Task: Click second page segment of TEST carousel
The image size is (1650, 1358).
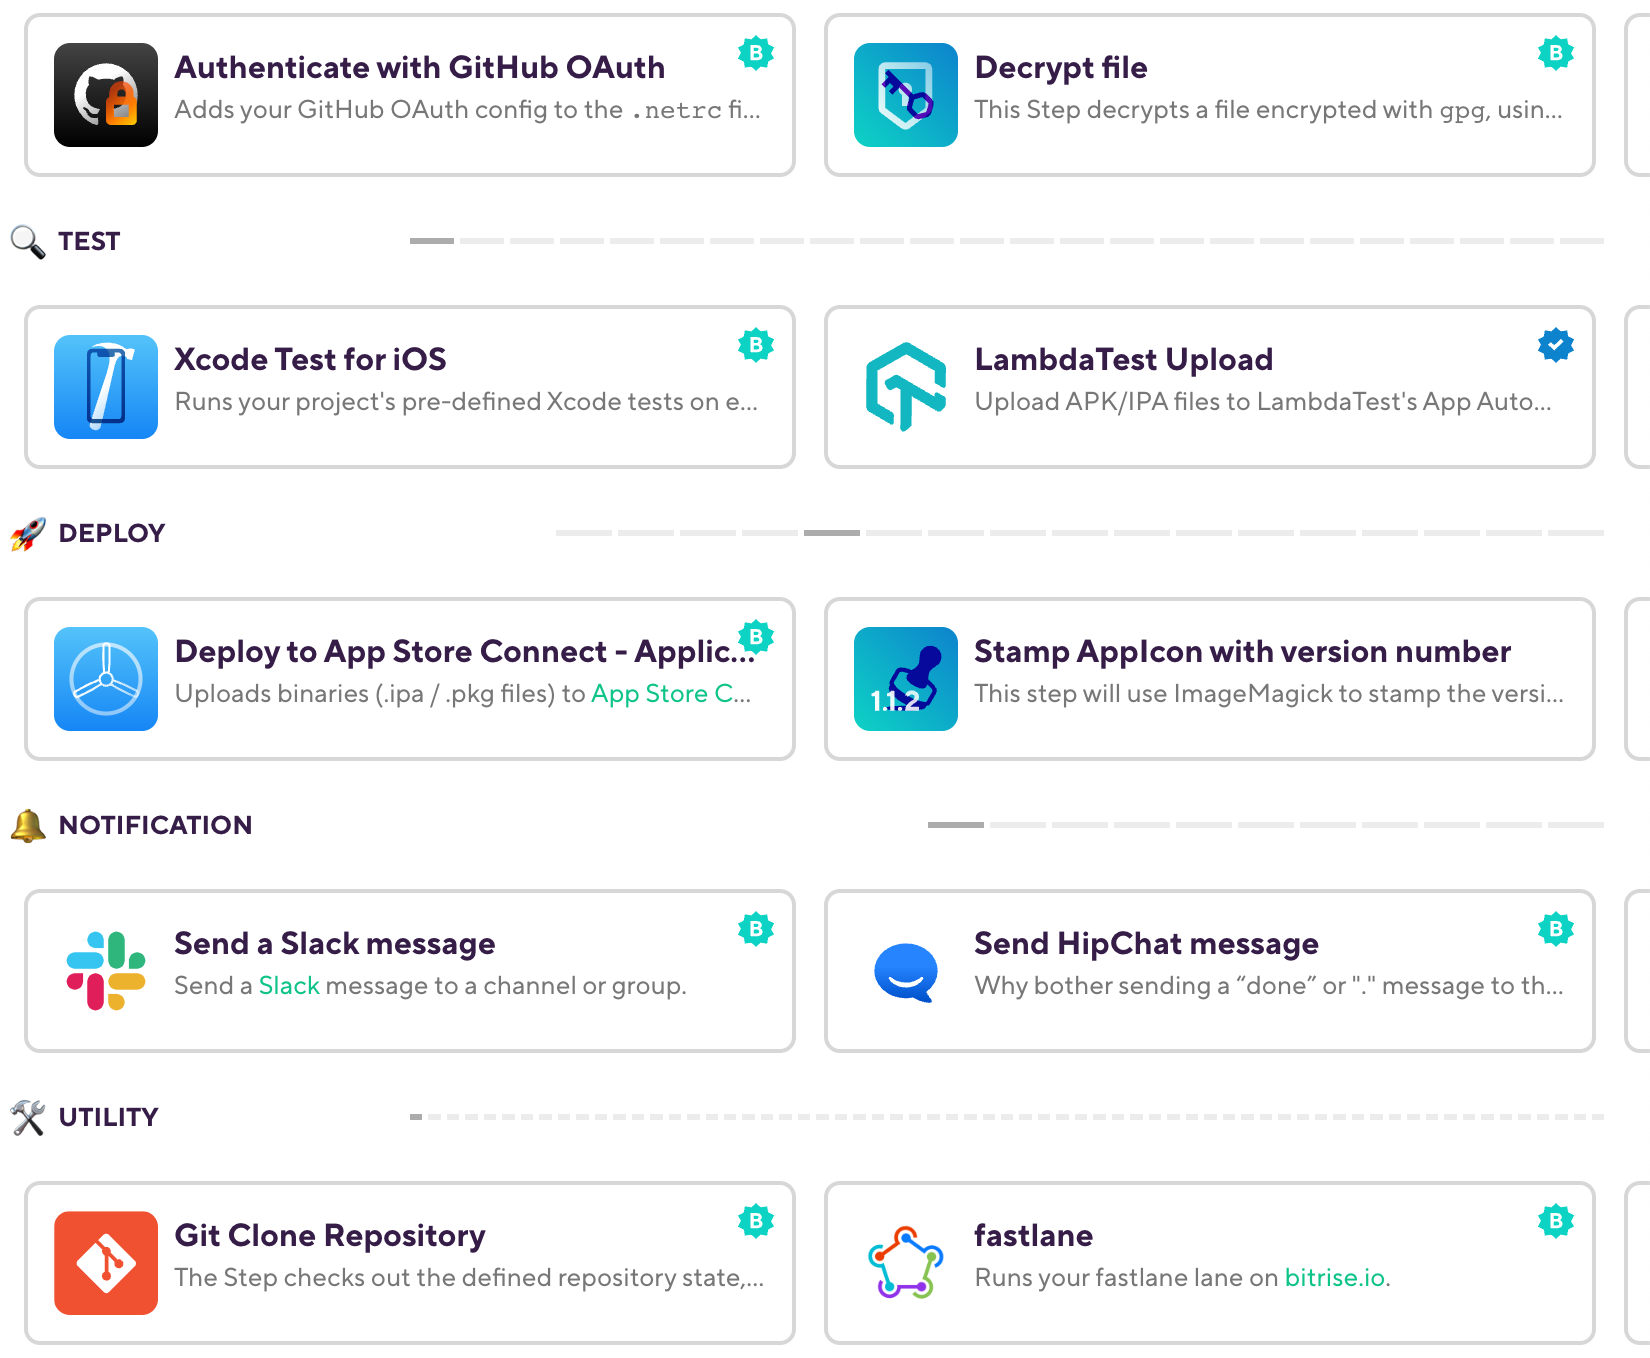Action: pyautogui.click(x=482, y=241)
